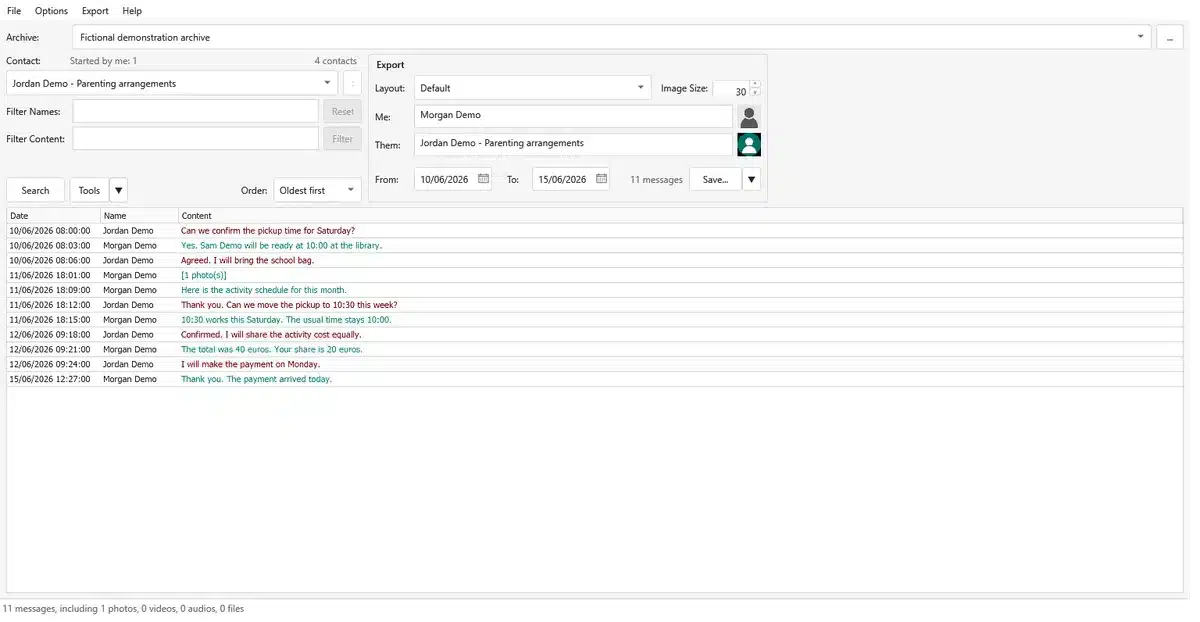The image size is (1200, 622).
Task: Select message 'Can we confirm the pickup time for Saturday?'
Action: pyautogui.click(x=594, y=230)
